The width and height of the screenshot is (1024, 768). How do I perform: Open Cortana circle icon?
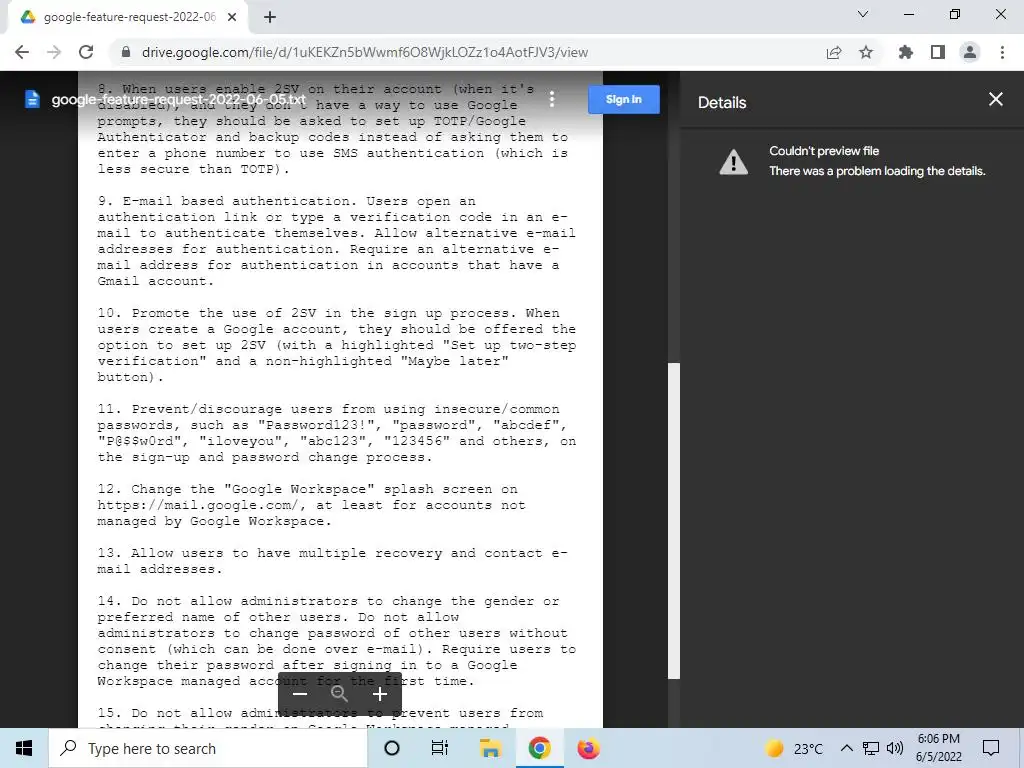click(392, 748)
